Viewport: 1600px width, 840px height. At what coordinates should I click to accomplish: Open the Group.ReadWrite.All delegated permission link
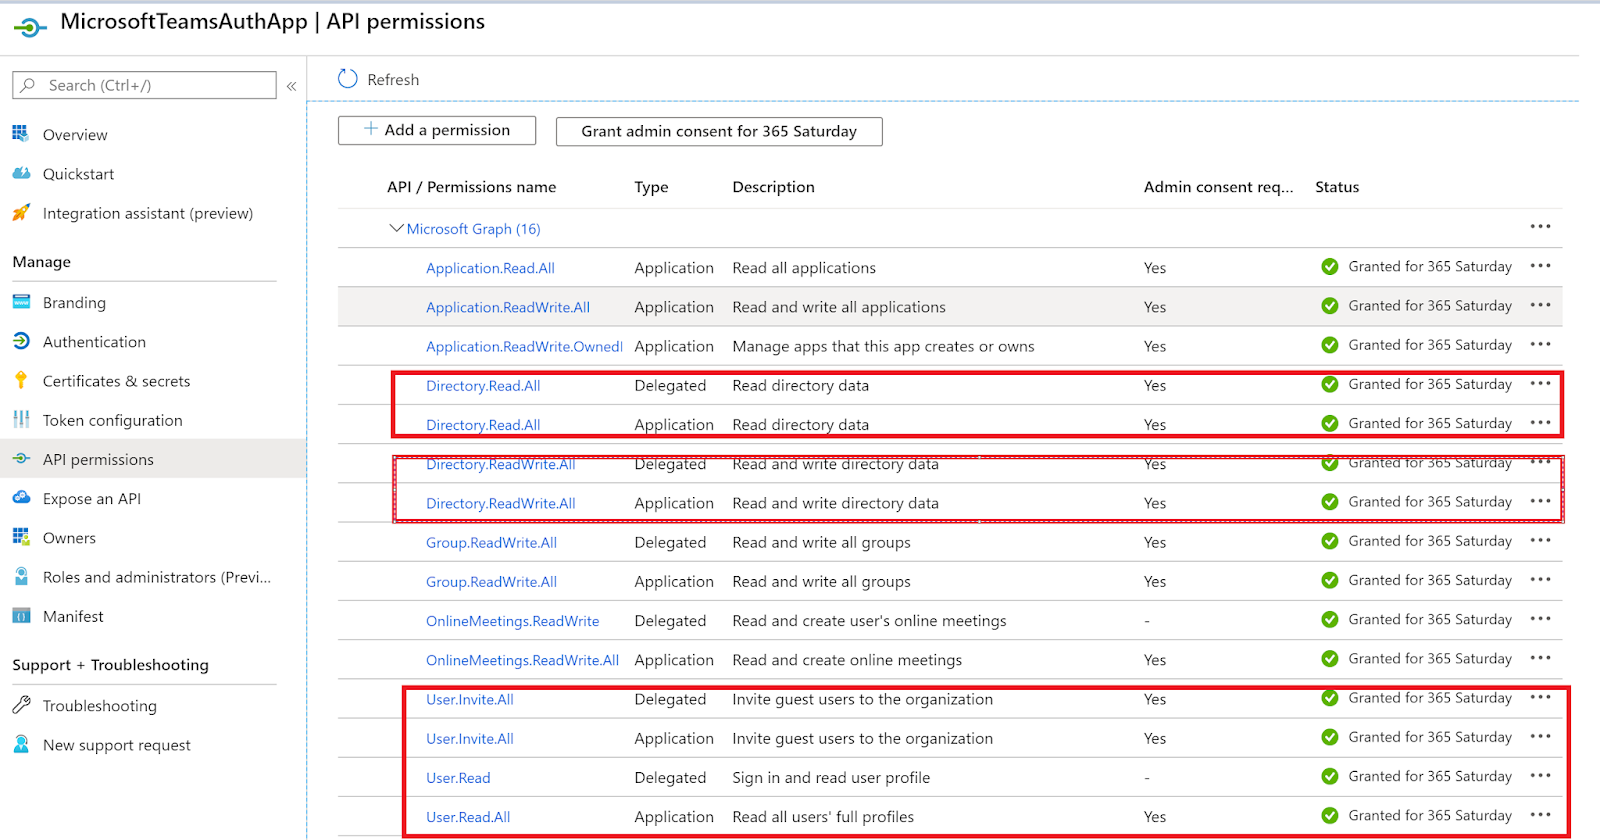tap(491, 542)
